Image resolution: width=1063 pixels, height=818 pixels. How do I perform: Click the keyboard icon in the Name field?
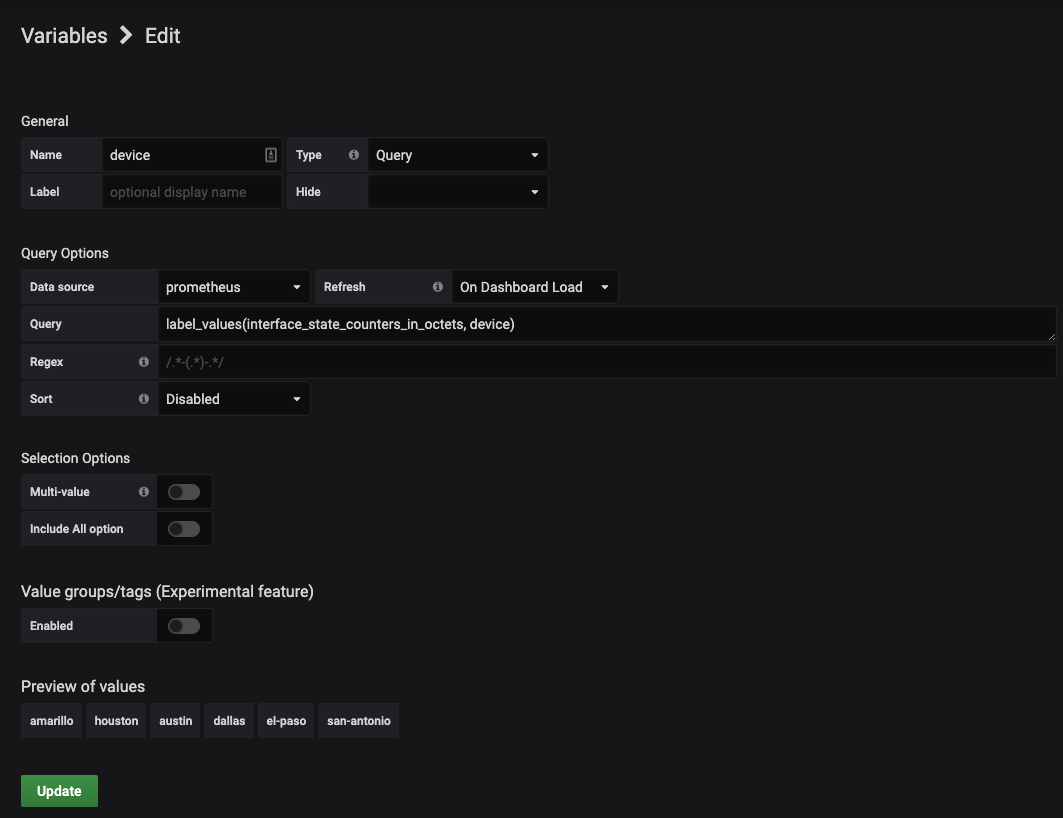[270, 154]
